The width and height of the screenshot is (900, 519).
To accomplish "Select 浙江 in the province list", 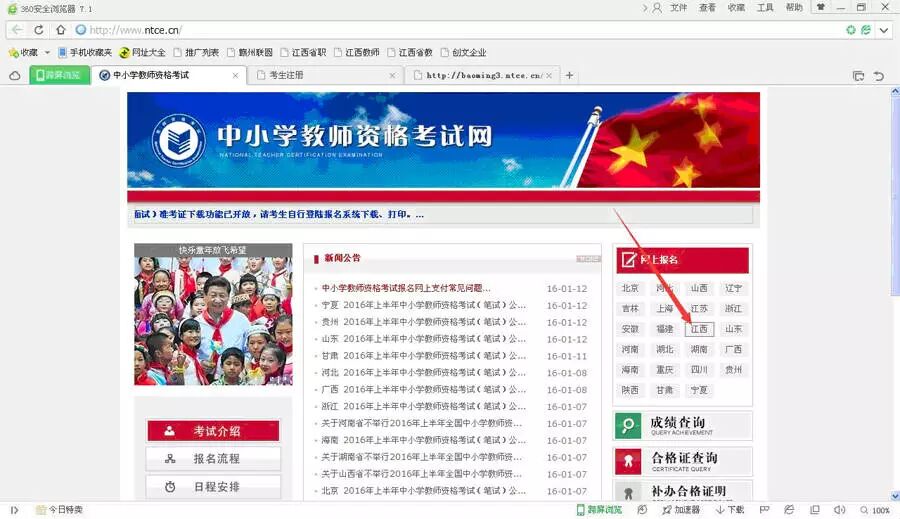I will click(734, 309).
